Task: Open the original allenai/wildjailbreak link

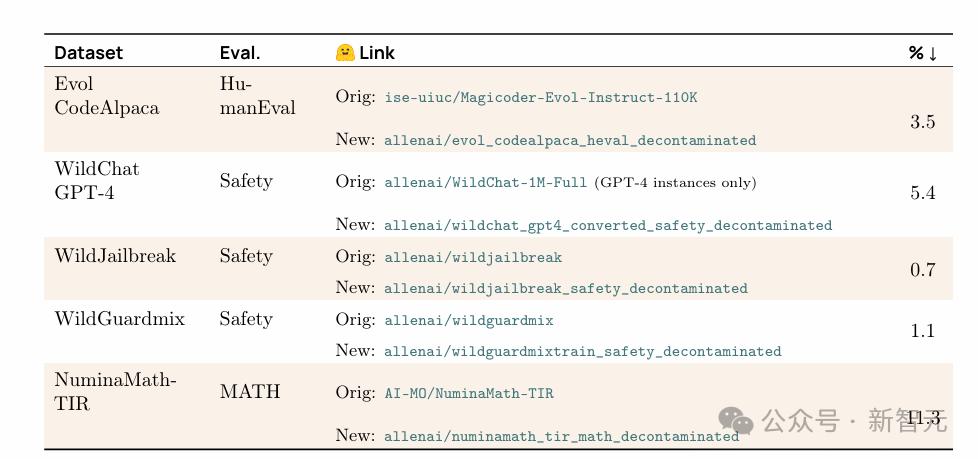Action: [473, 257]
